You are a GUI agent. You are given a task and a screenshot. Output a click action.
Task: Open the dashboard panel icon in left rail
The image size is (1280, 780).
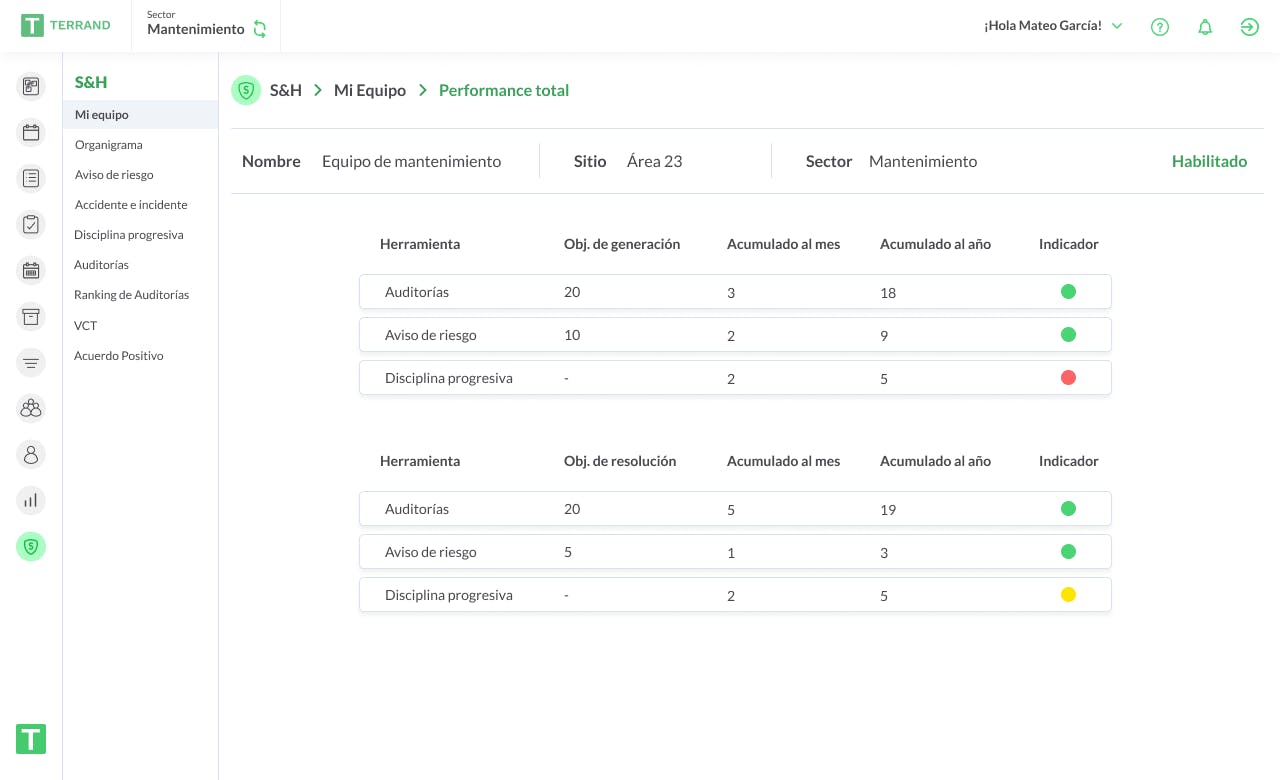click(x=31, y=86)
